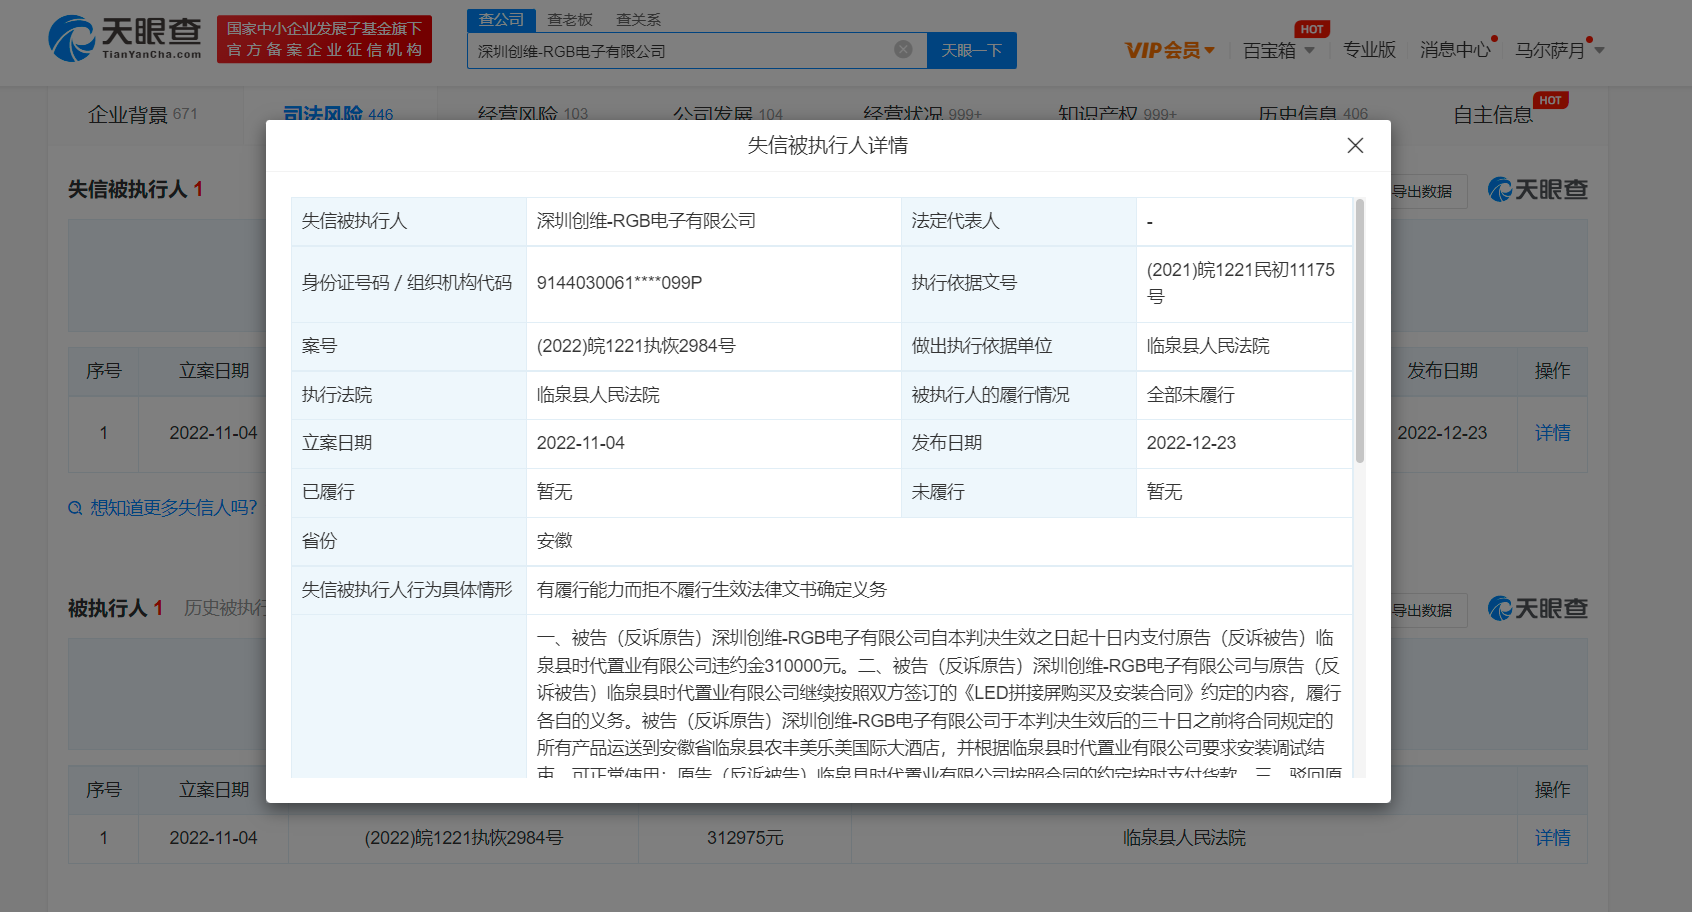The height and width of the screenshot is (912, 1692).
Task: Switch to 查老板 search tab
Action: [x=570, y=20]
